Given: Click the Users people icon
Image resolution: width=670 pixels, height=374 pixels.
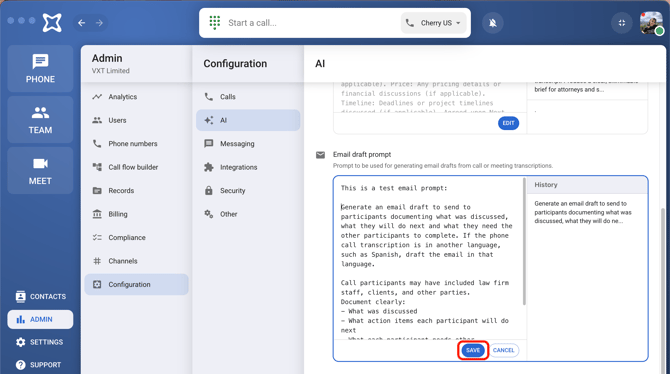Looking at the screenshot, I should (97, 120).
